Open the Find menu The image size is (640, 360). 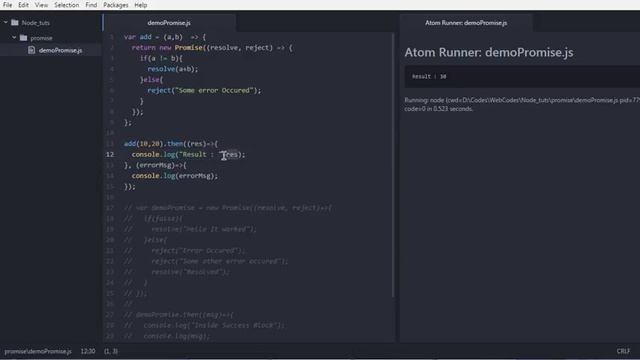pyautogui.click(x=91, y=5)
